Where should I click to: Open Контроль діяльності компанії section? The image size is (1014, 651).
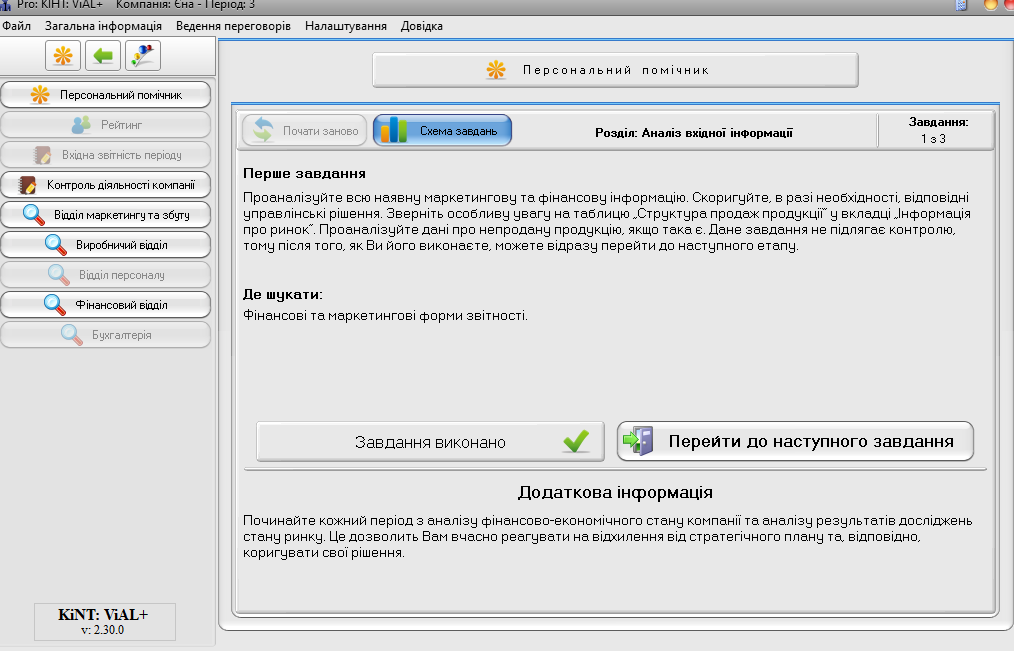click(106, 185)
